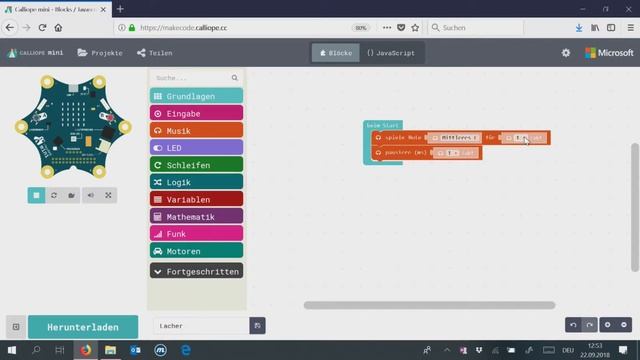Open Outlook from the taskbar
This screenshot has height=360, width=640.
pos(136,350)
